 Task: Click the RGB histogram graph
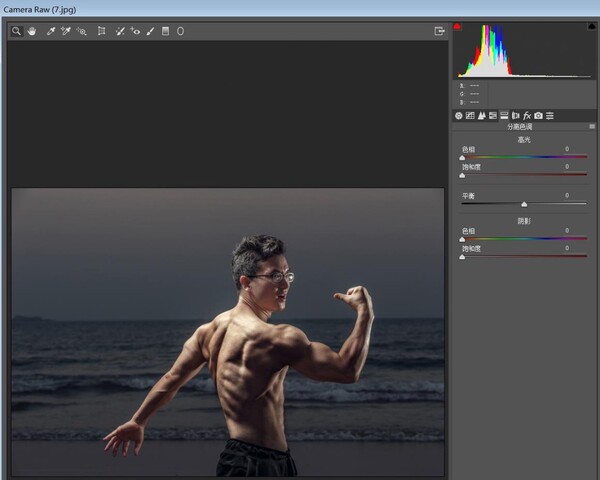pyautogui.click(x=524, y=51)
